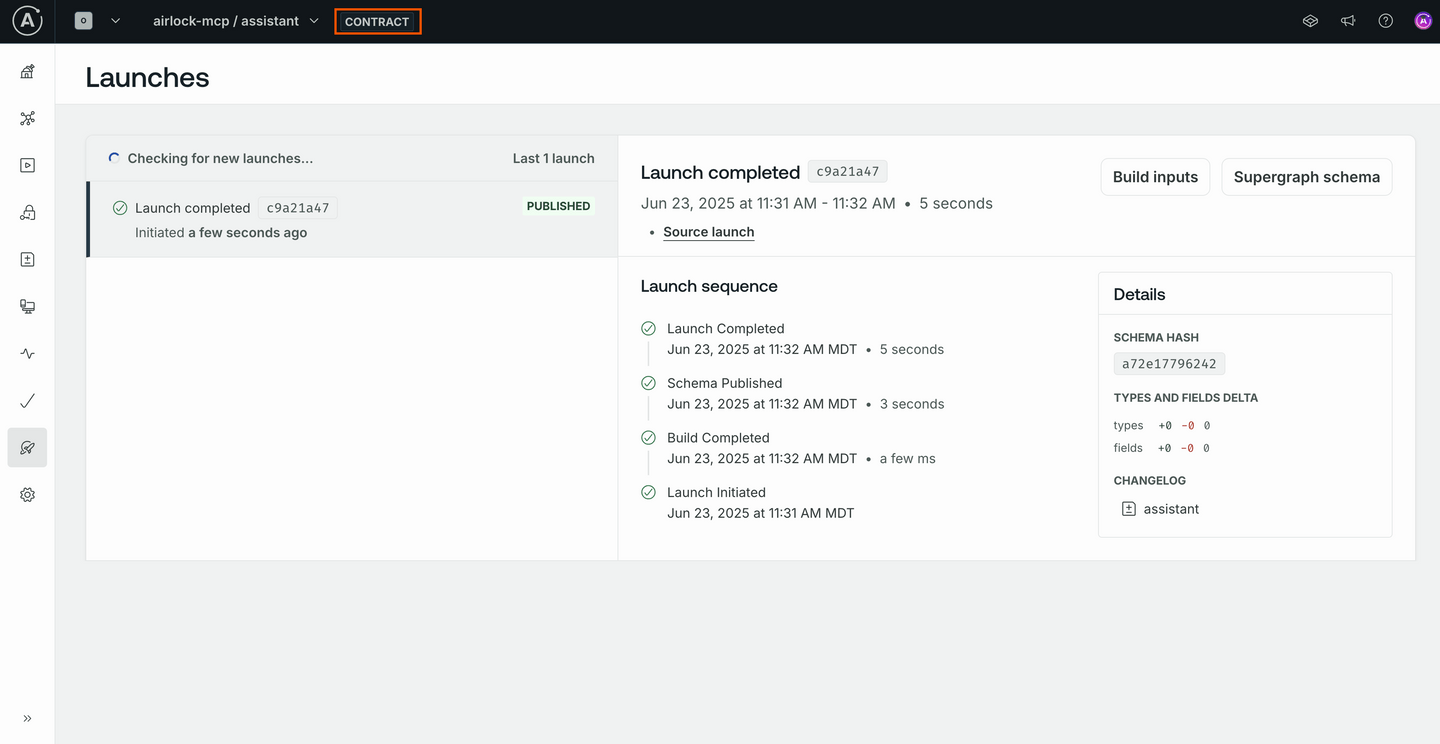Collapse the sidebar with the double-chevron
Viewport: 1440px width, 744px height.
(27, 717)
